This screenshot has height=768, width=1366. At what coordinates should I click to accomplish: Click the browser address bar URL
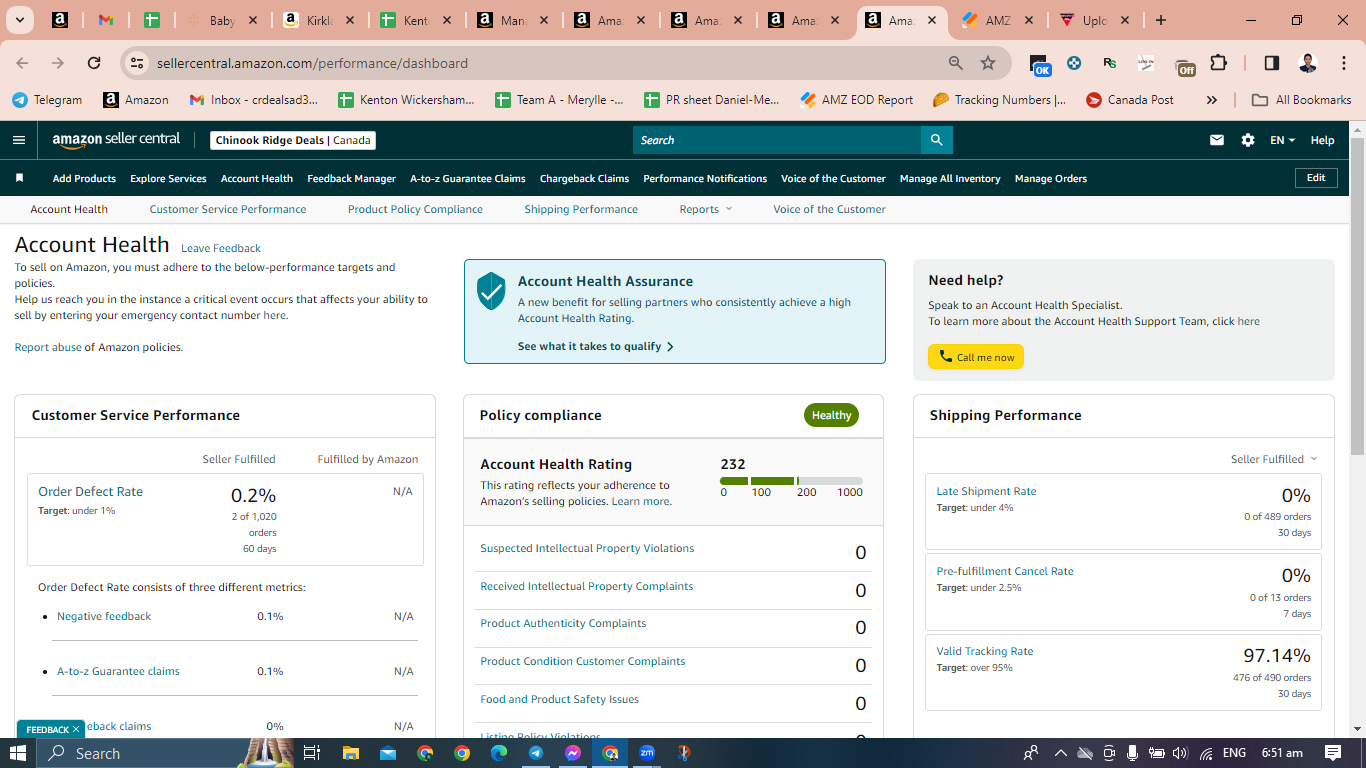[x=312, y=63]
